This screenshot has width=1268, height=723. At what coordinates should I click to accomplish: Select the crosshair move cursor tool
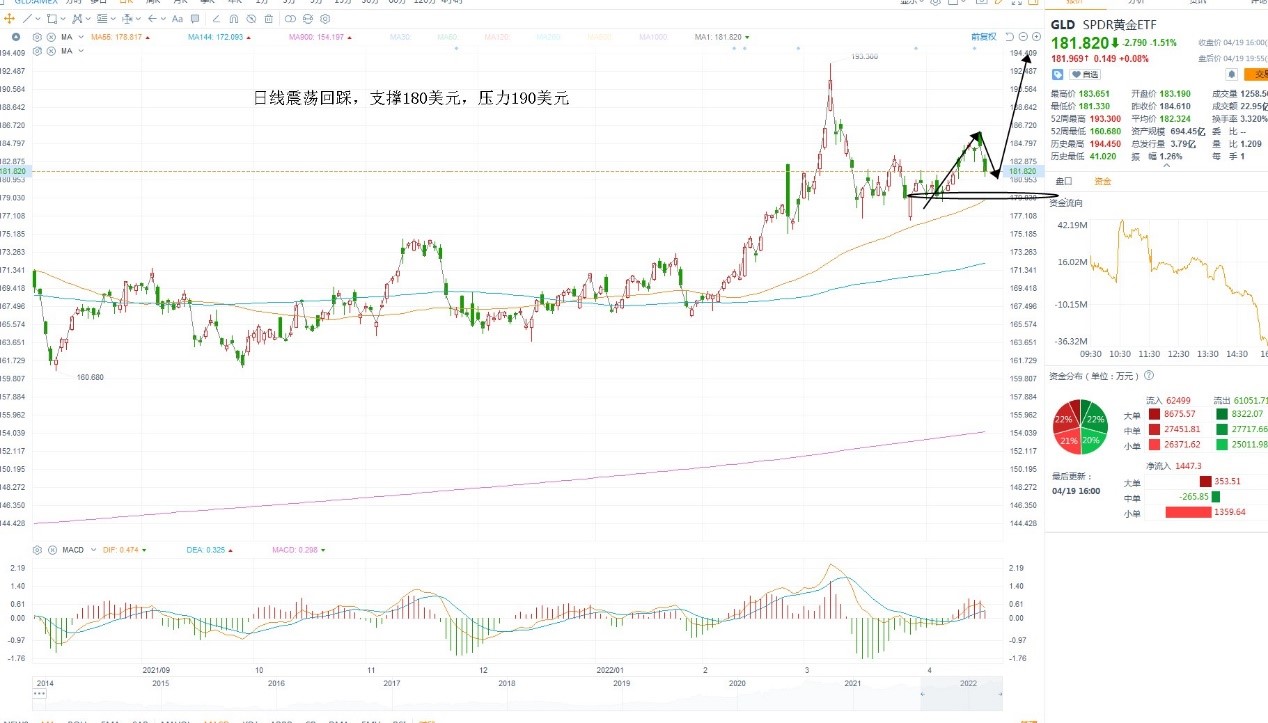[9, 19]
